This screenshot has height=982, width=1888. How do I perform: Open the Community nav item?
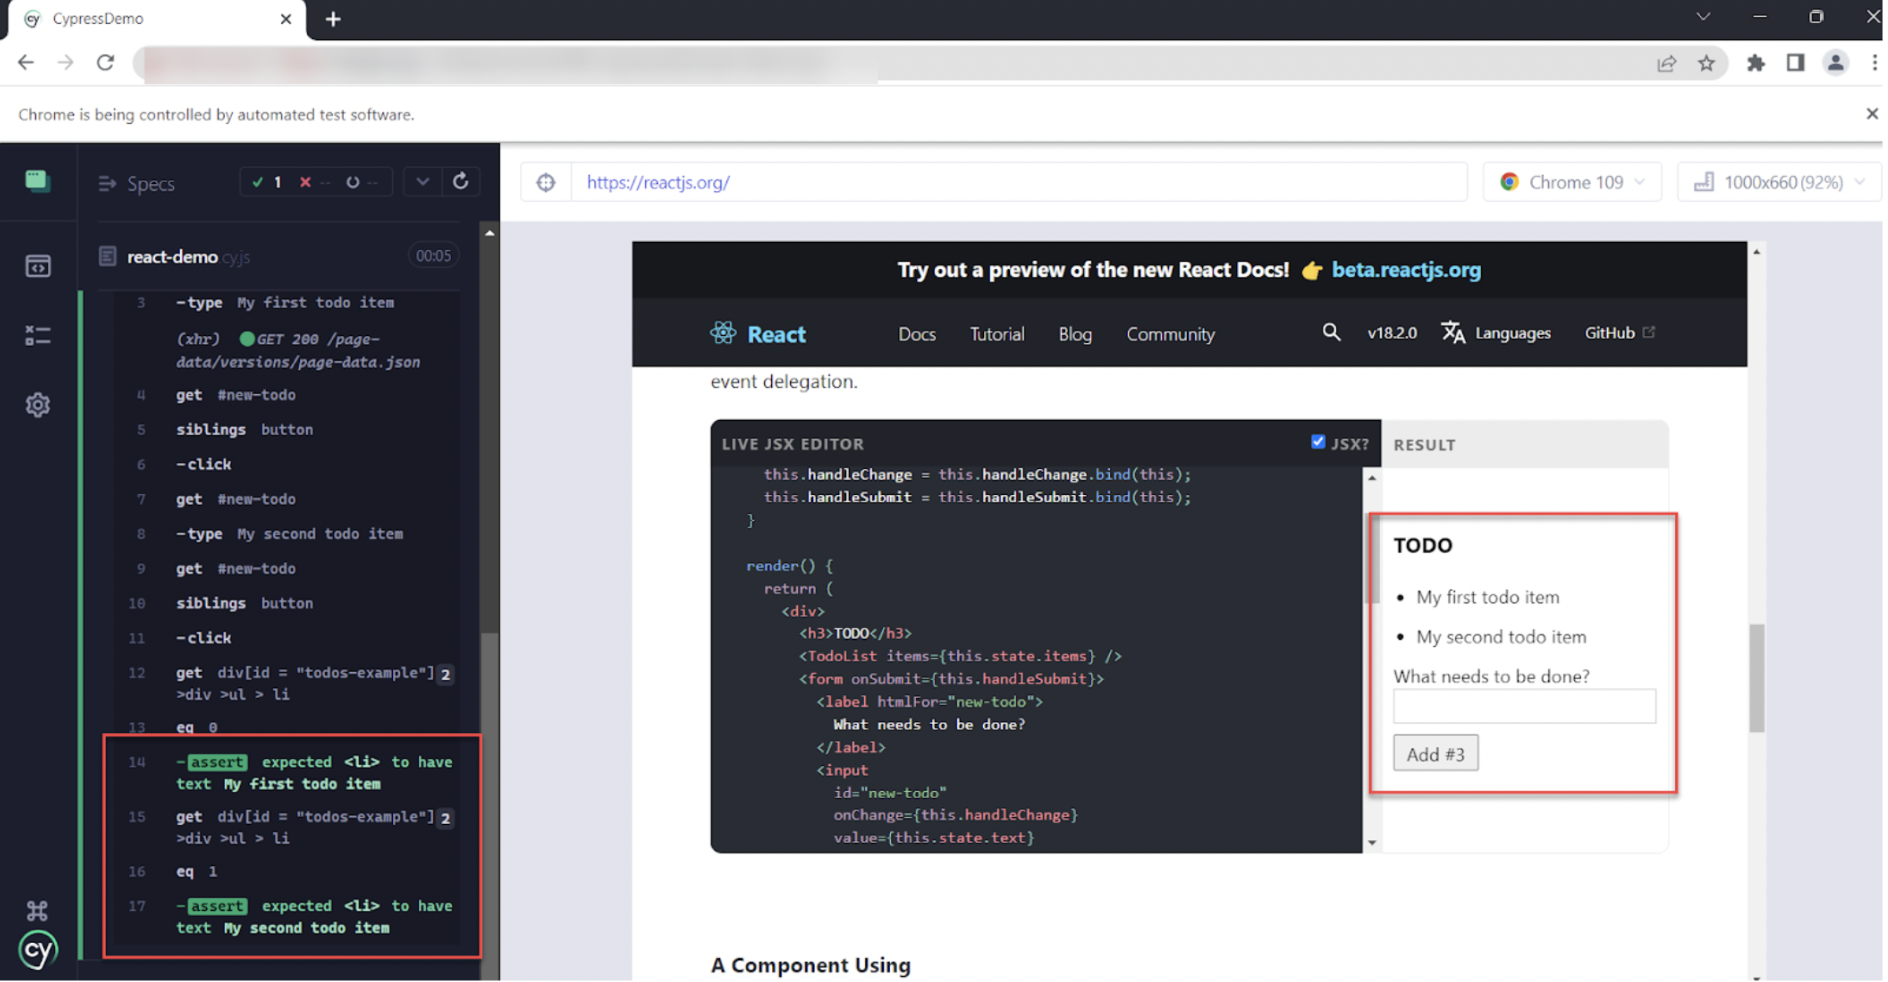click(x=1170, y=334)
